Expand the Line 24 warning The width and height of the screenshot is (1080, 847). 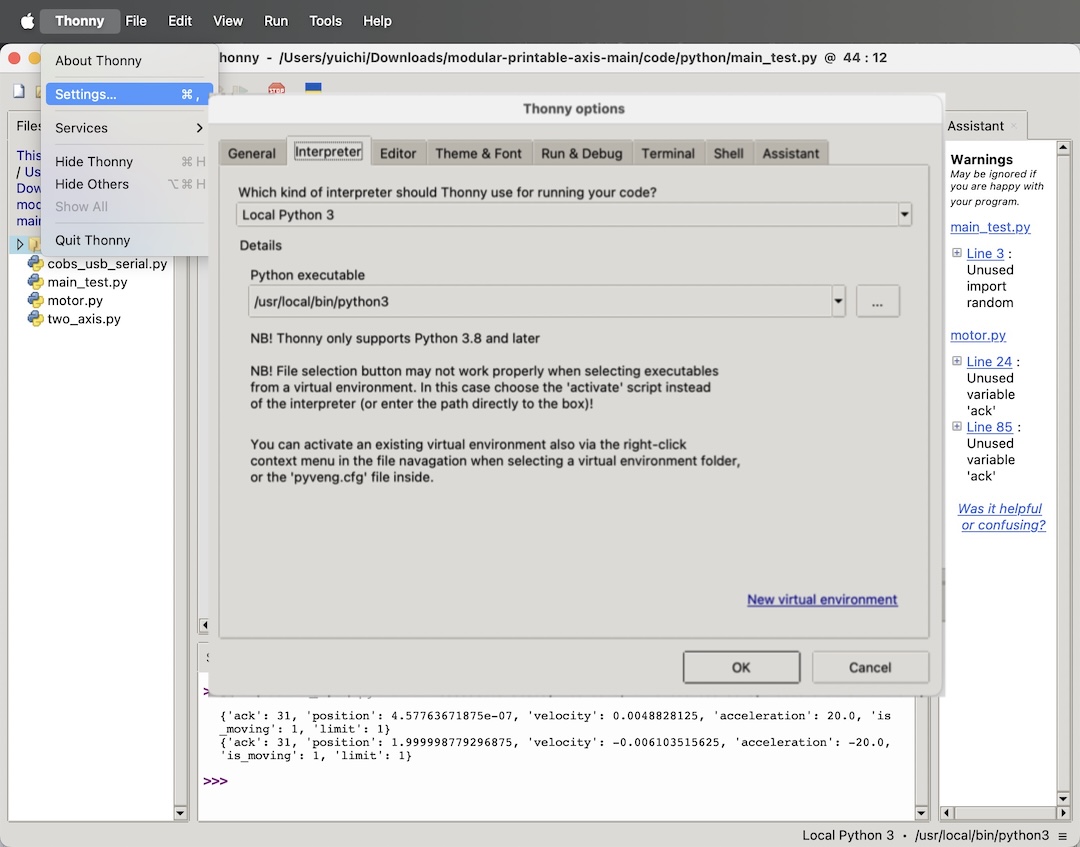pos(957,361)
